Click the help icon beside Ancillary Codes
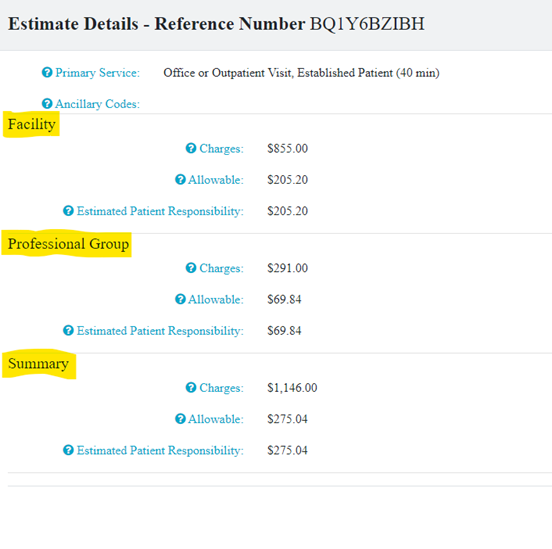Viewport: 552px width, 549px height. tap(47, 104)
